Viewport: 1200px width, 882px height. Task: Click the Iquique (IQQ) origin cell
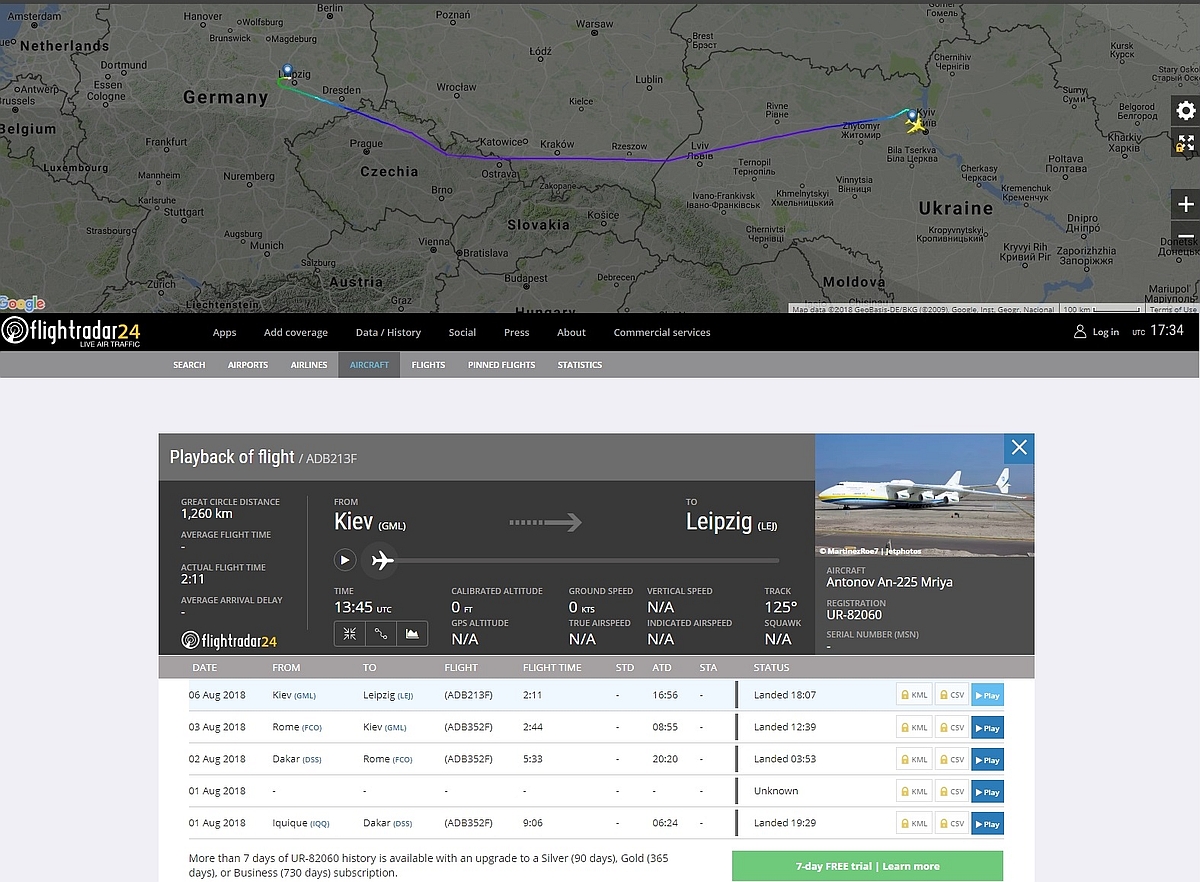pyautogui.click(x=301, y=823)
